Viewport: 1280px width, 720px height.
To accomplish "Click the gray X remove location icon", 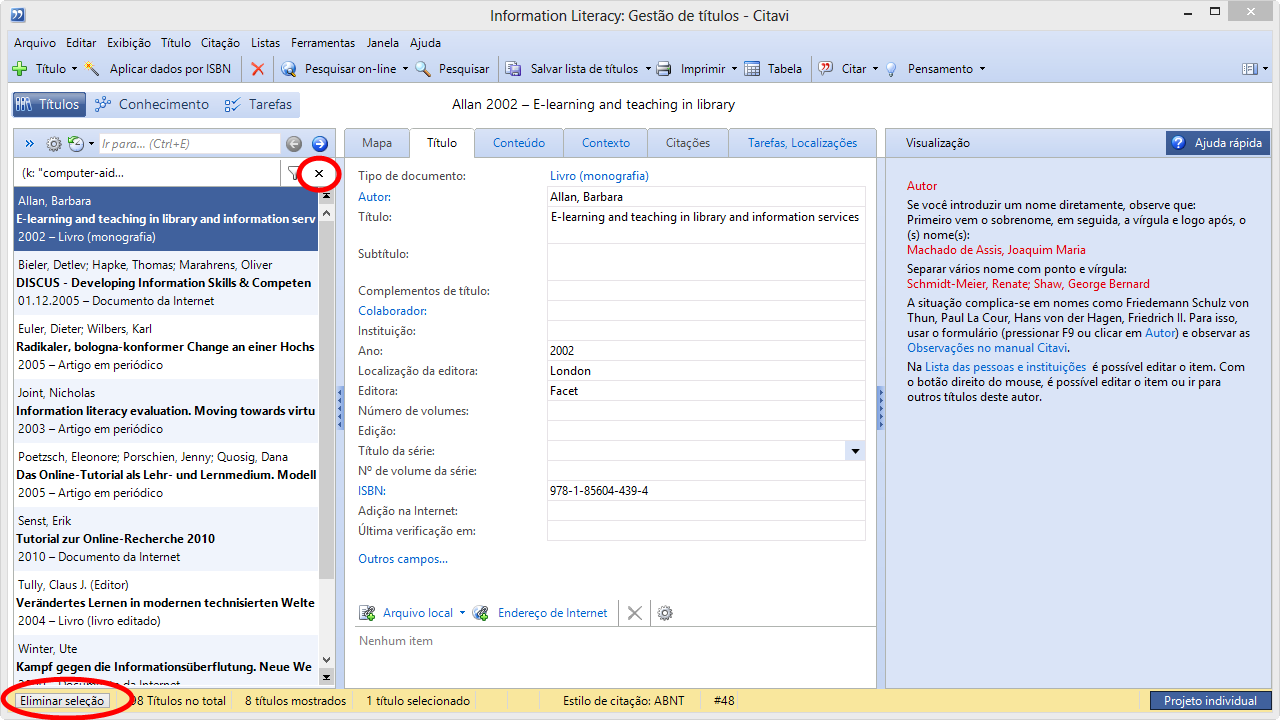I will coord(634,613).
